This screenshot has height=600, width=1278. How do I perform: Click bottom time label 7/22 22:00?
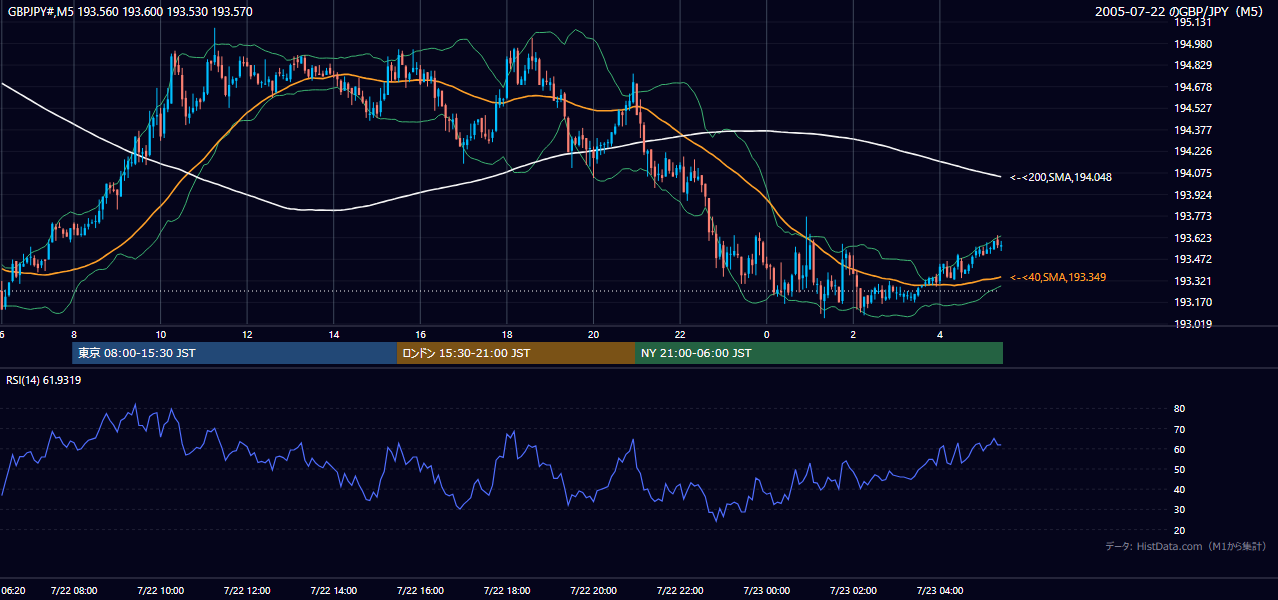pos(680,590)
